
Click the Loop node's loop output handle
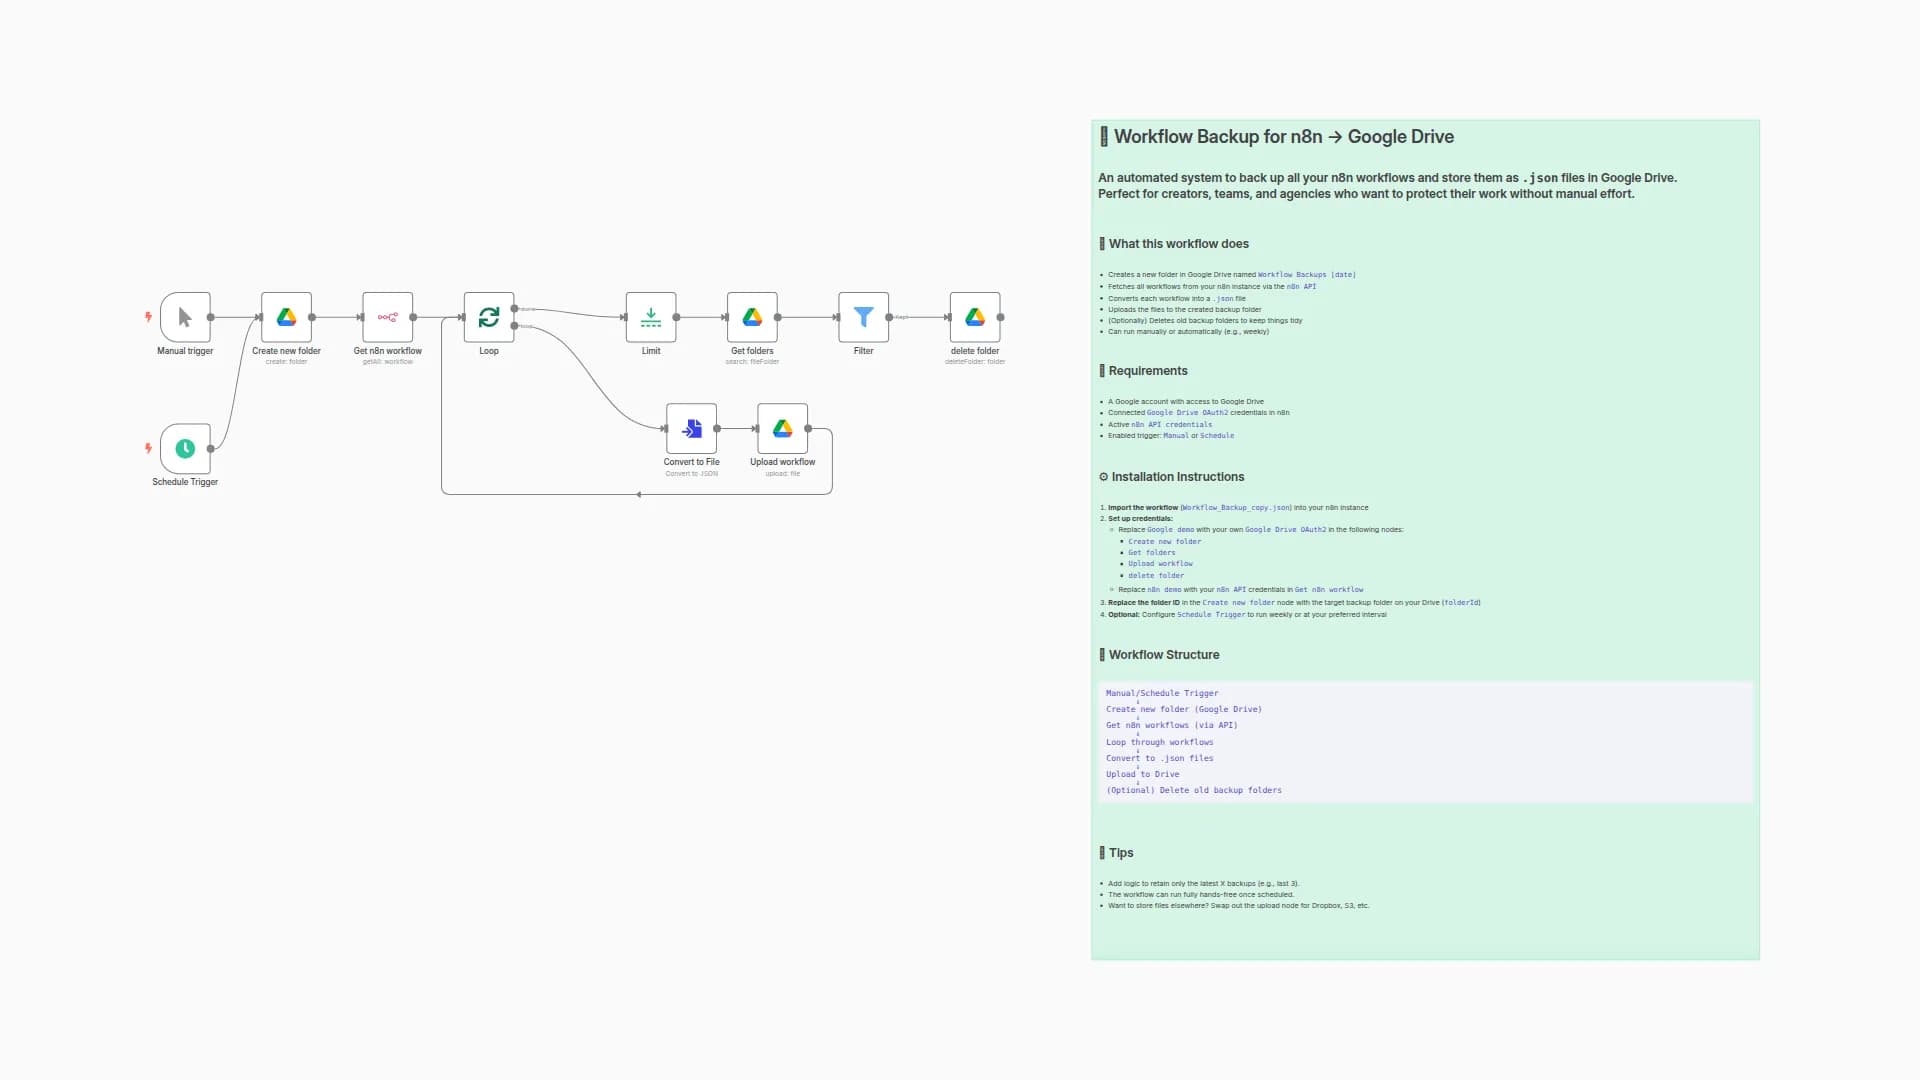tap(515, 326)
